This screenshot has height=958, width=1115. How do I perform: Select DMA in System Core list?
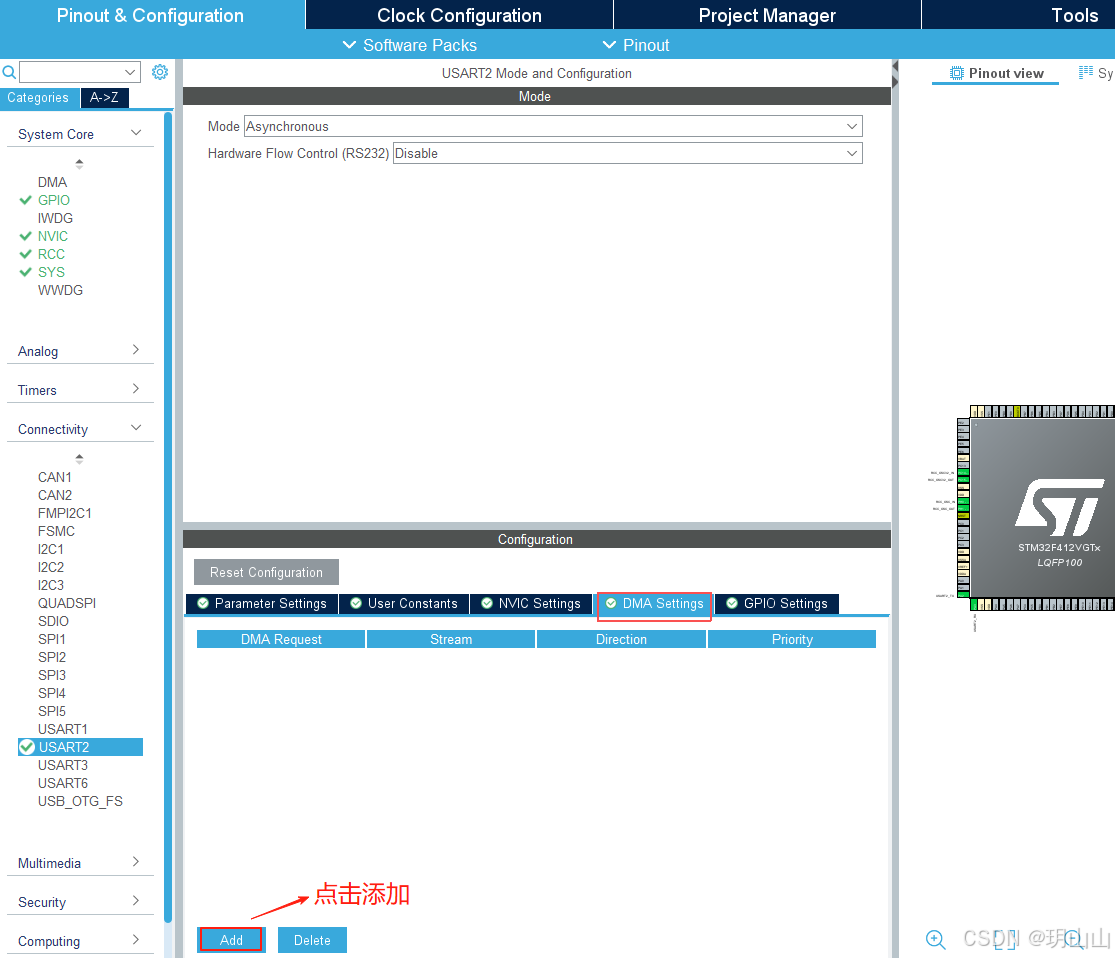coord(53,182)
